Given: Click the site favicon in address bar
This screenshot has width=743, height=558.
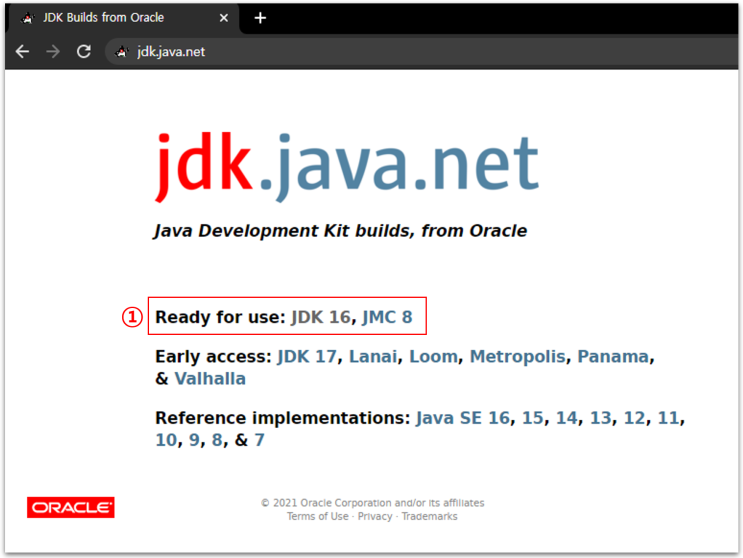Looking at the screenshot, I should (122, 51).
